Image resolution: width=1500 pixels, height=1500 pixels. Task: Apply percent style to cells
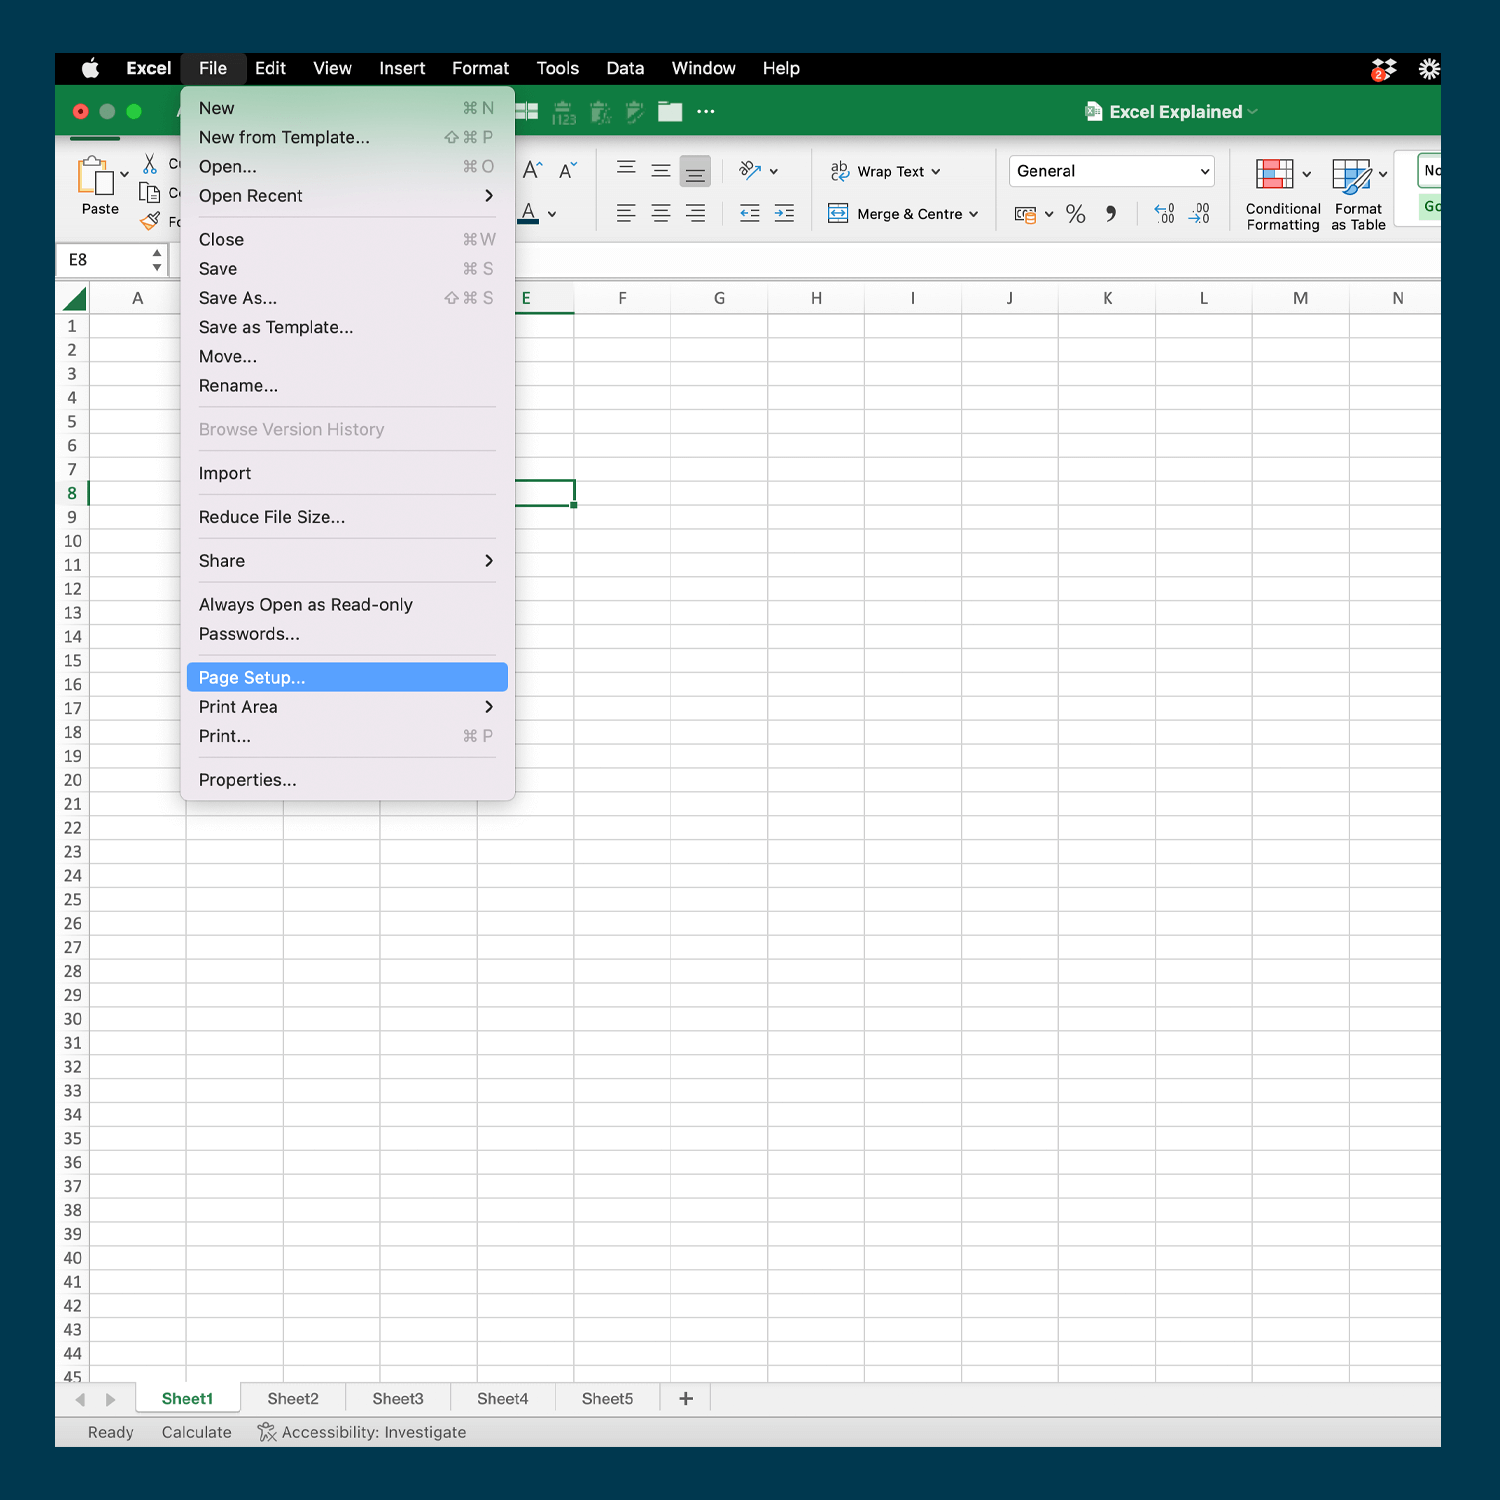[x=1075, y=214]
